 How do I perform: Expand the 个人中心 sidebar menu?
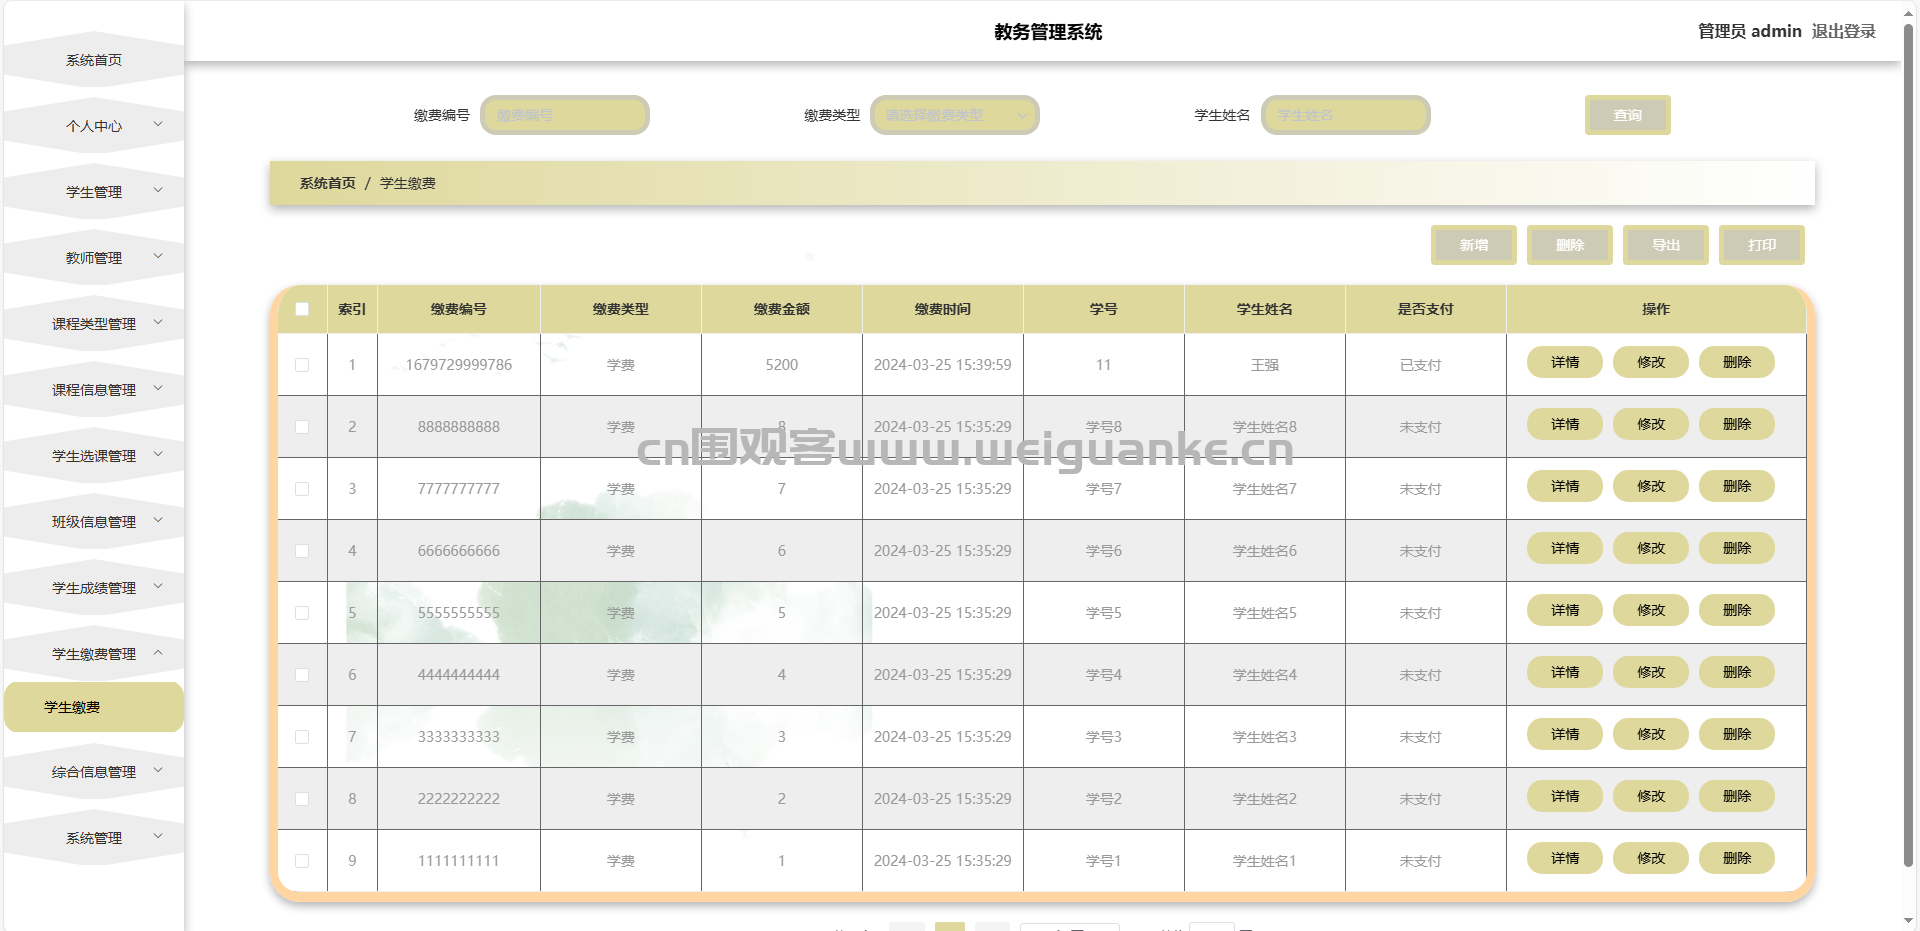coord(94,126)
